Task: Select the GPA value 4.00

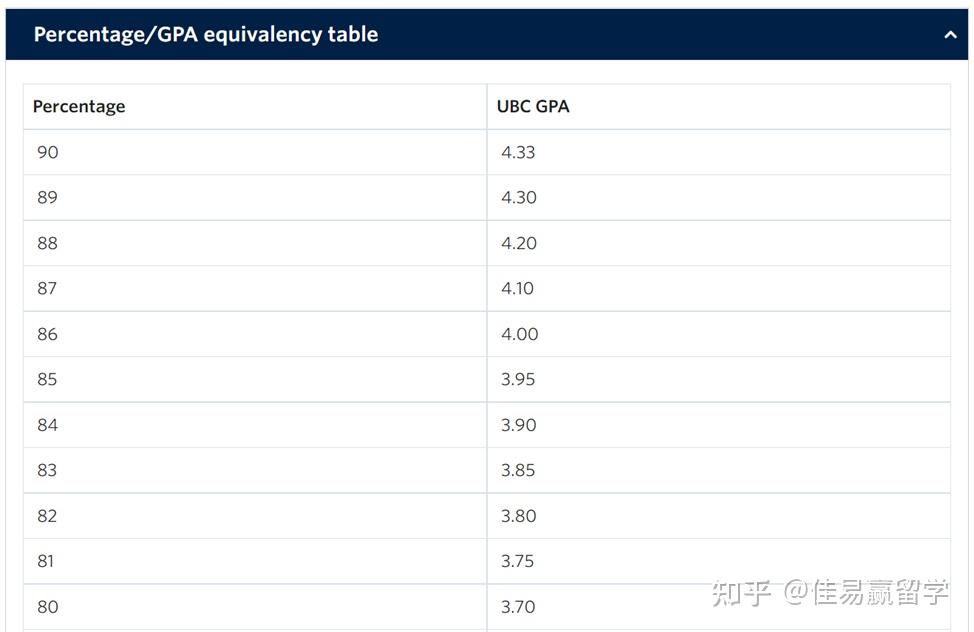Action: tap(519, 333)
